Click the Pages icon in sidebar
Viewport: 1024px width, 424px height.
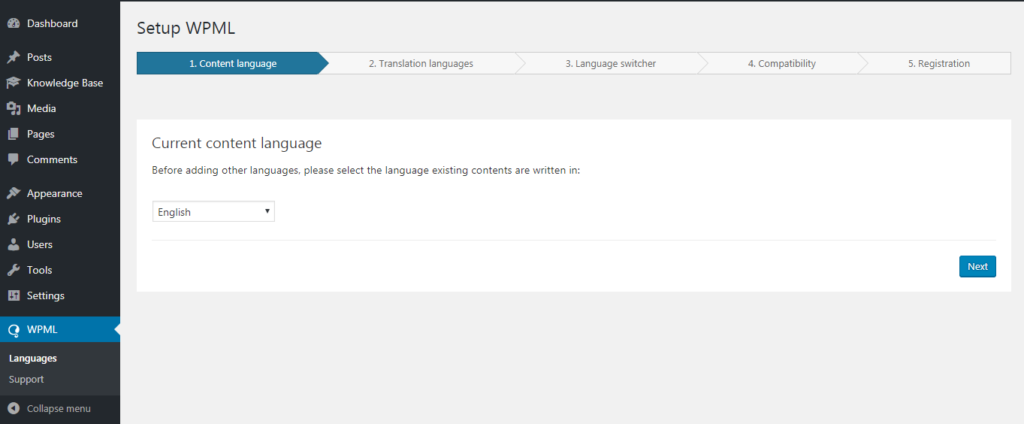tap(13, 134)
